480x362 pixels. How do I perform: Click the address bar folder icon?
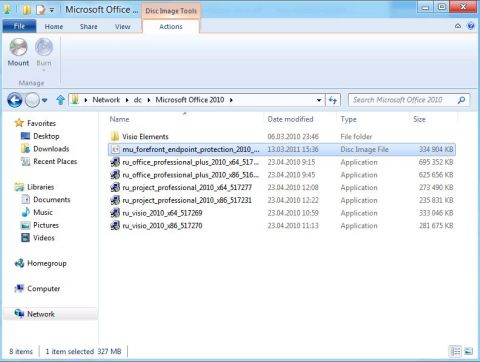75,100
